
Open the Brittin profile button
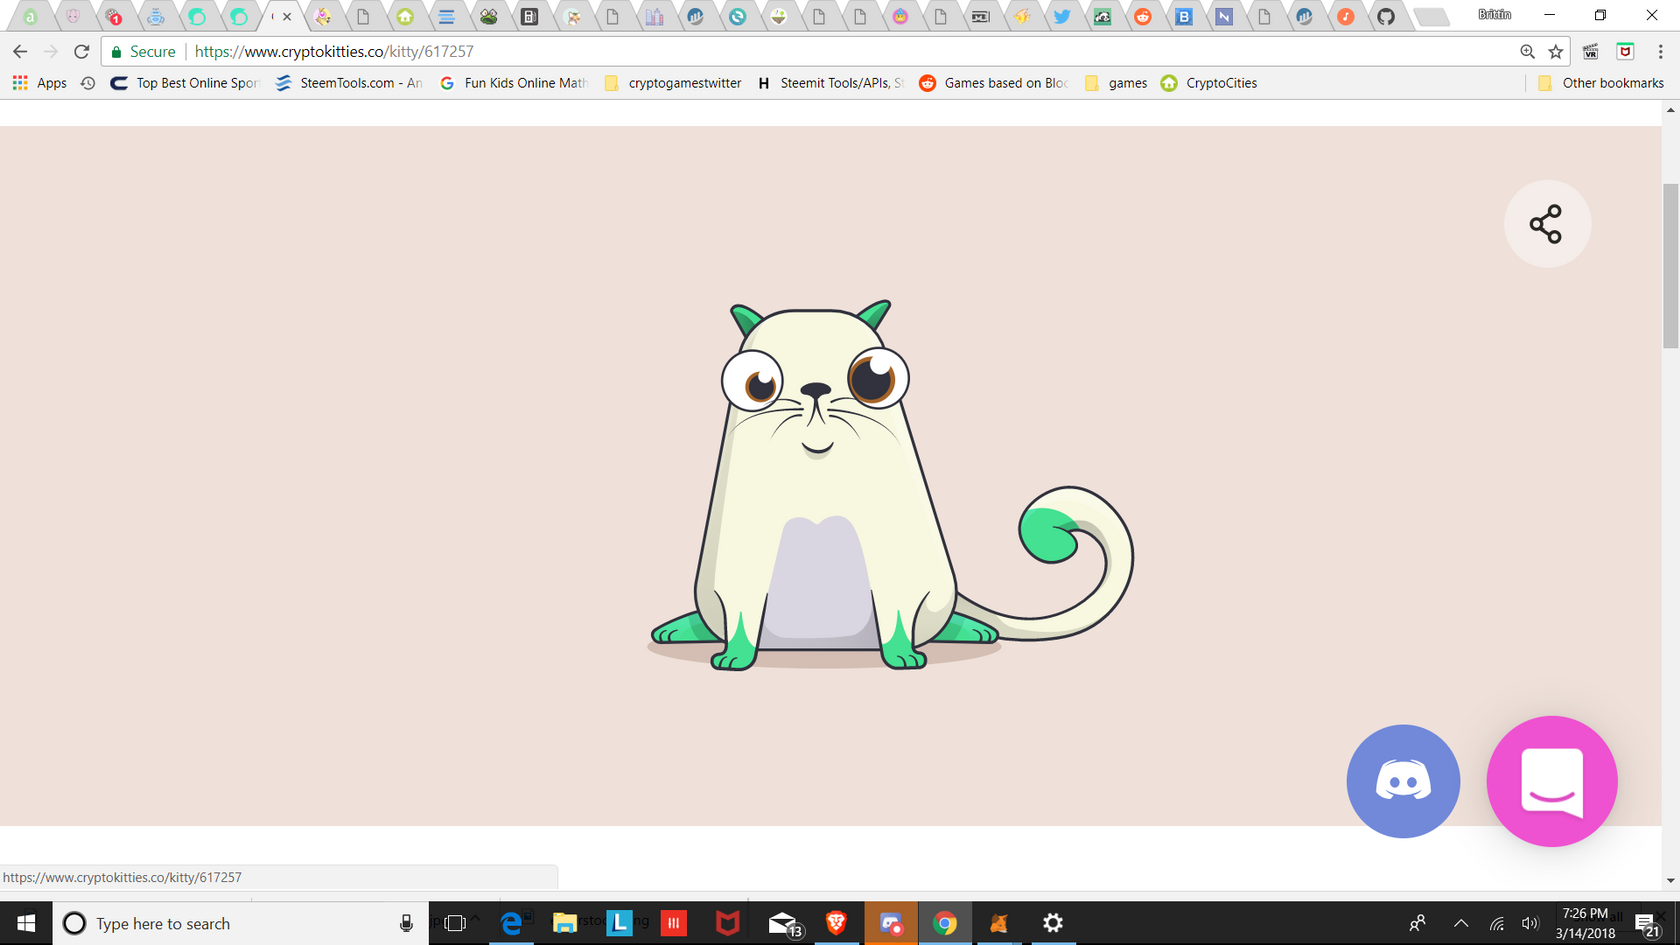[x=1495, y=14]
